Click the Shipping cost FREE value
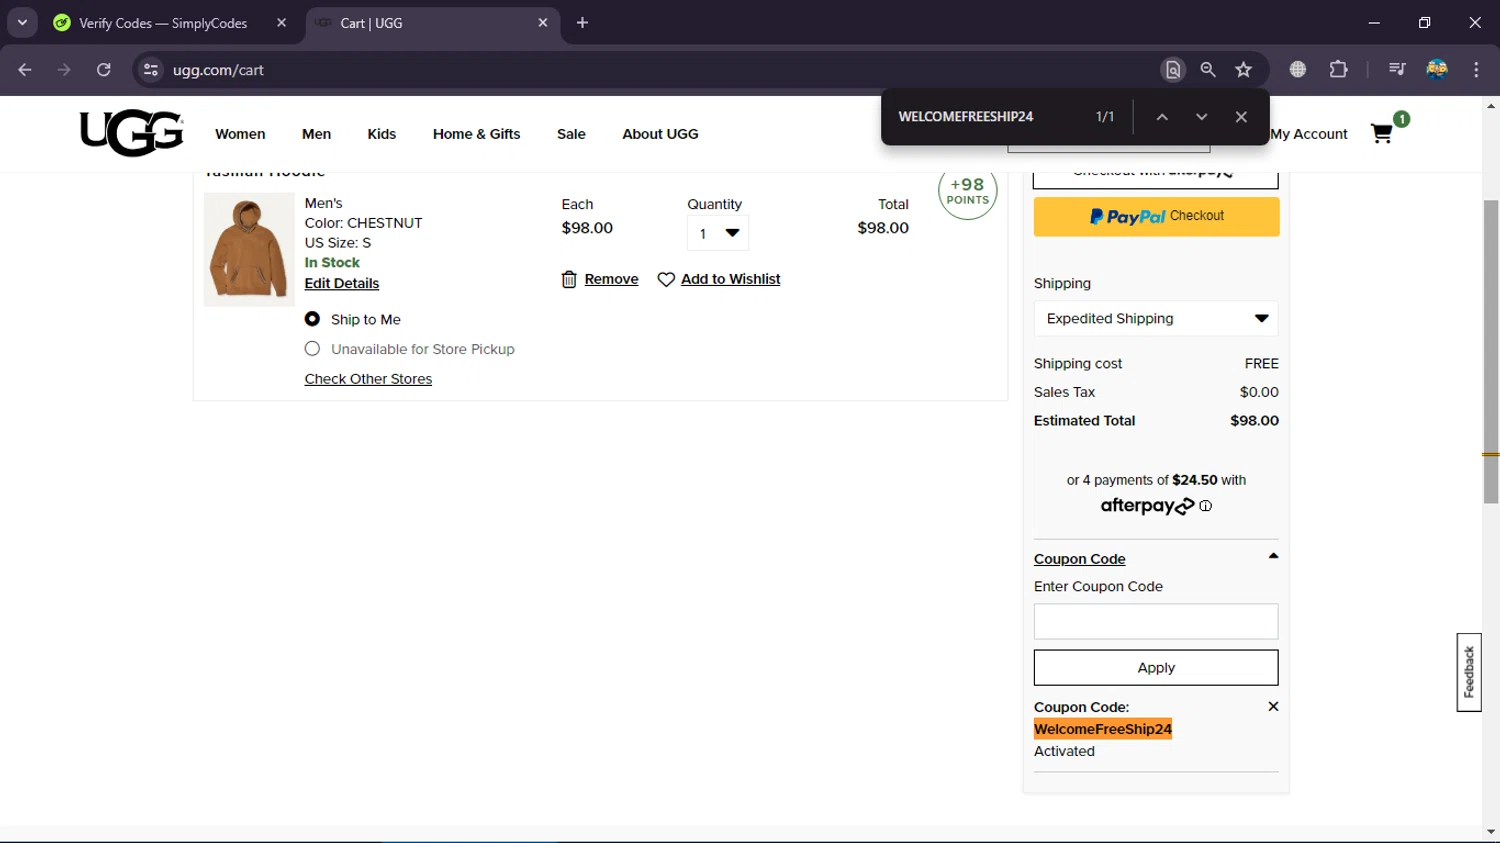1500x843 pixels. 1262,364
